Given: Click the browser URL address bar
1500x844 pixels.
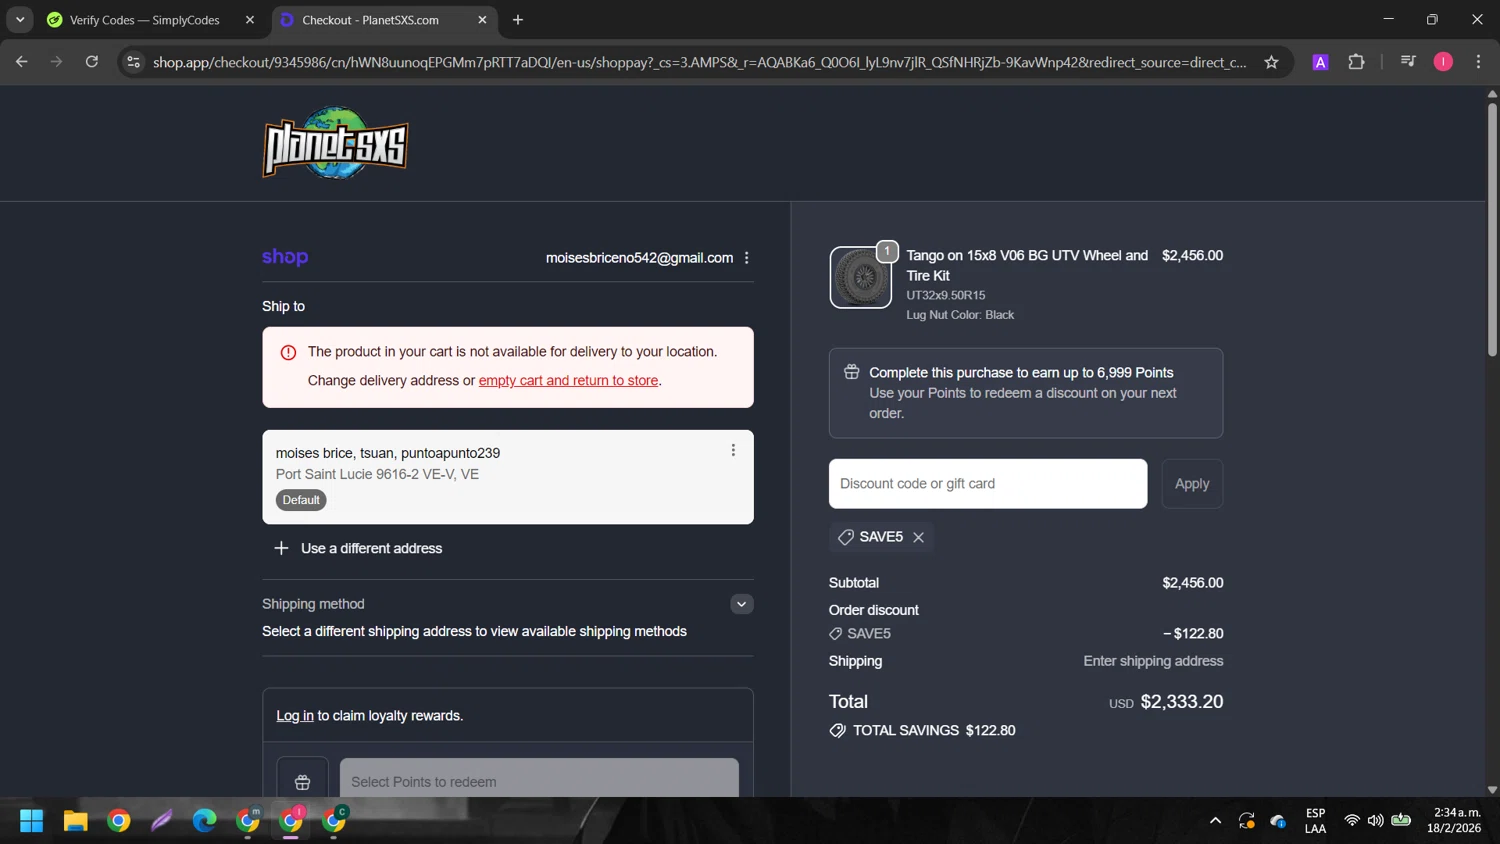Looking at the screenshot, I should (x=700, y=62).
